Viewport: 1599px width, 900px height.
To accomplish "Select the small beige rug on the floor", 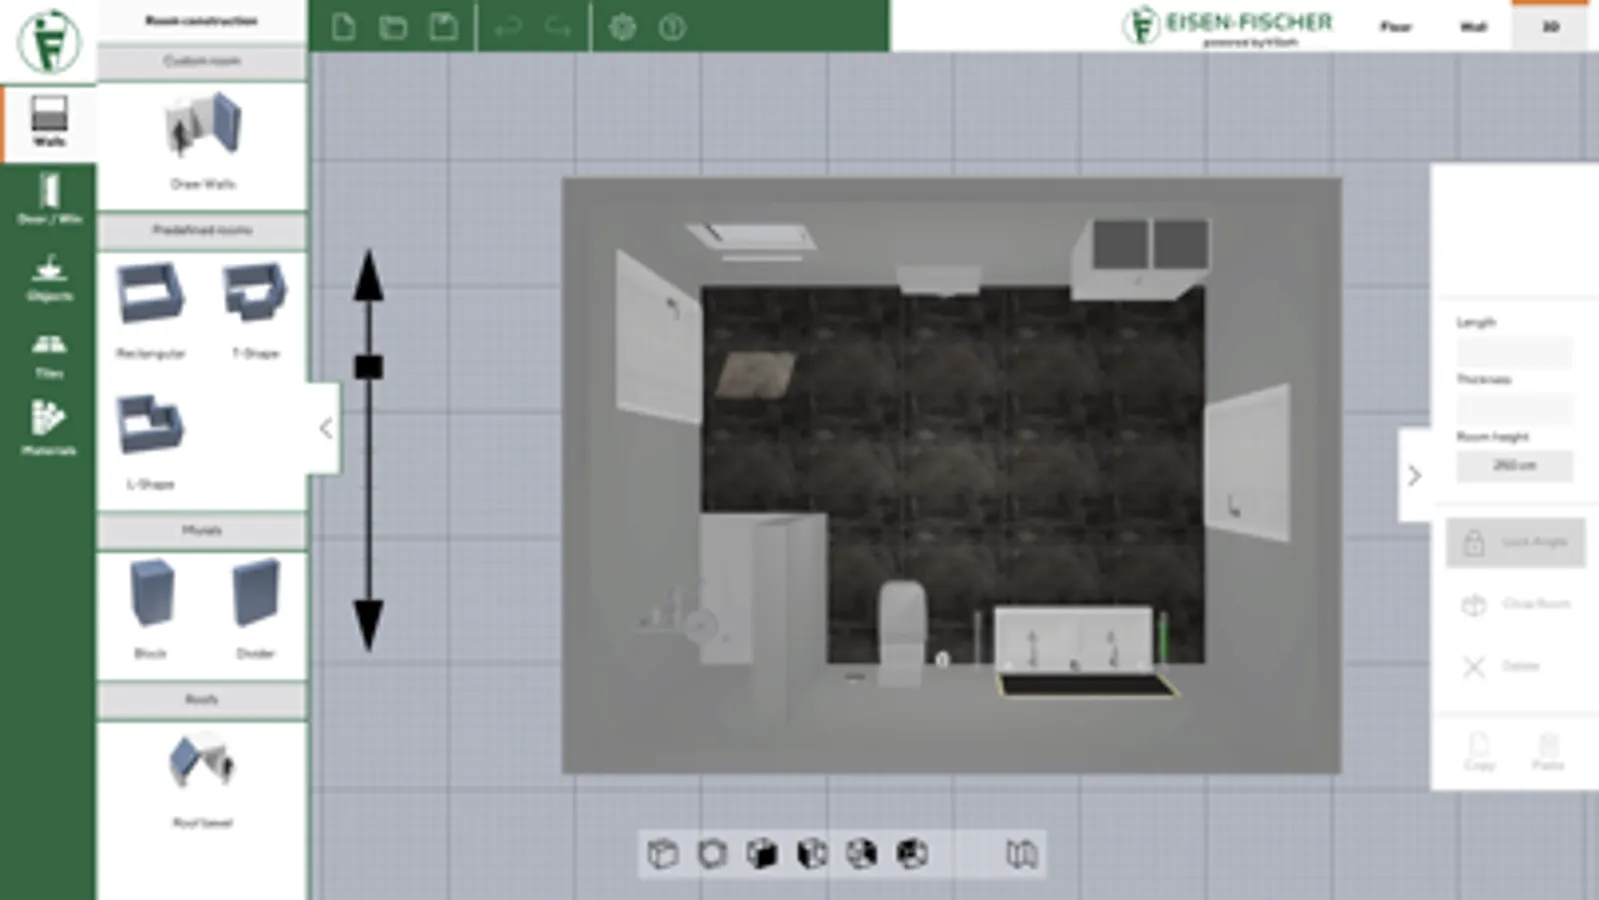I will 756,374.
